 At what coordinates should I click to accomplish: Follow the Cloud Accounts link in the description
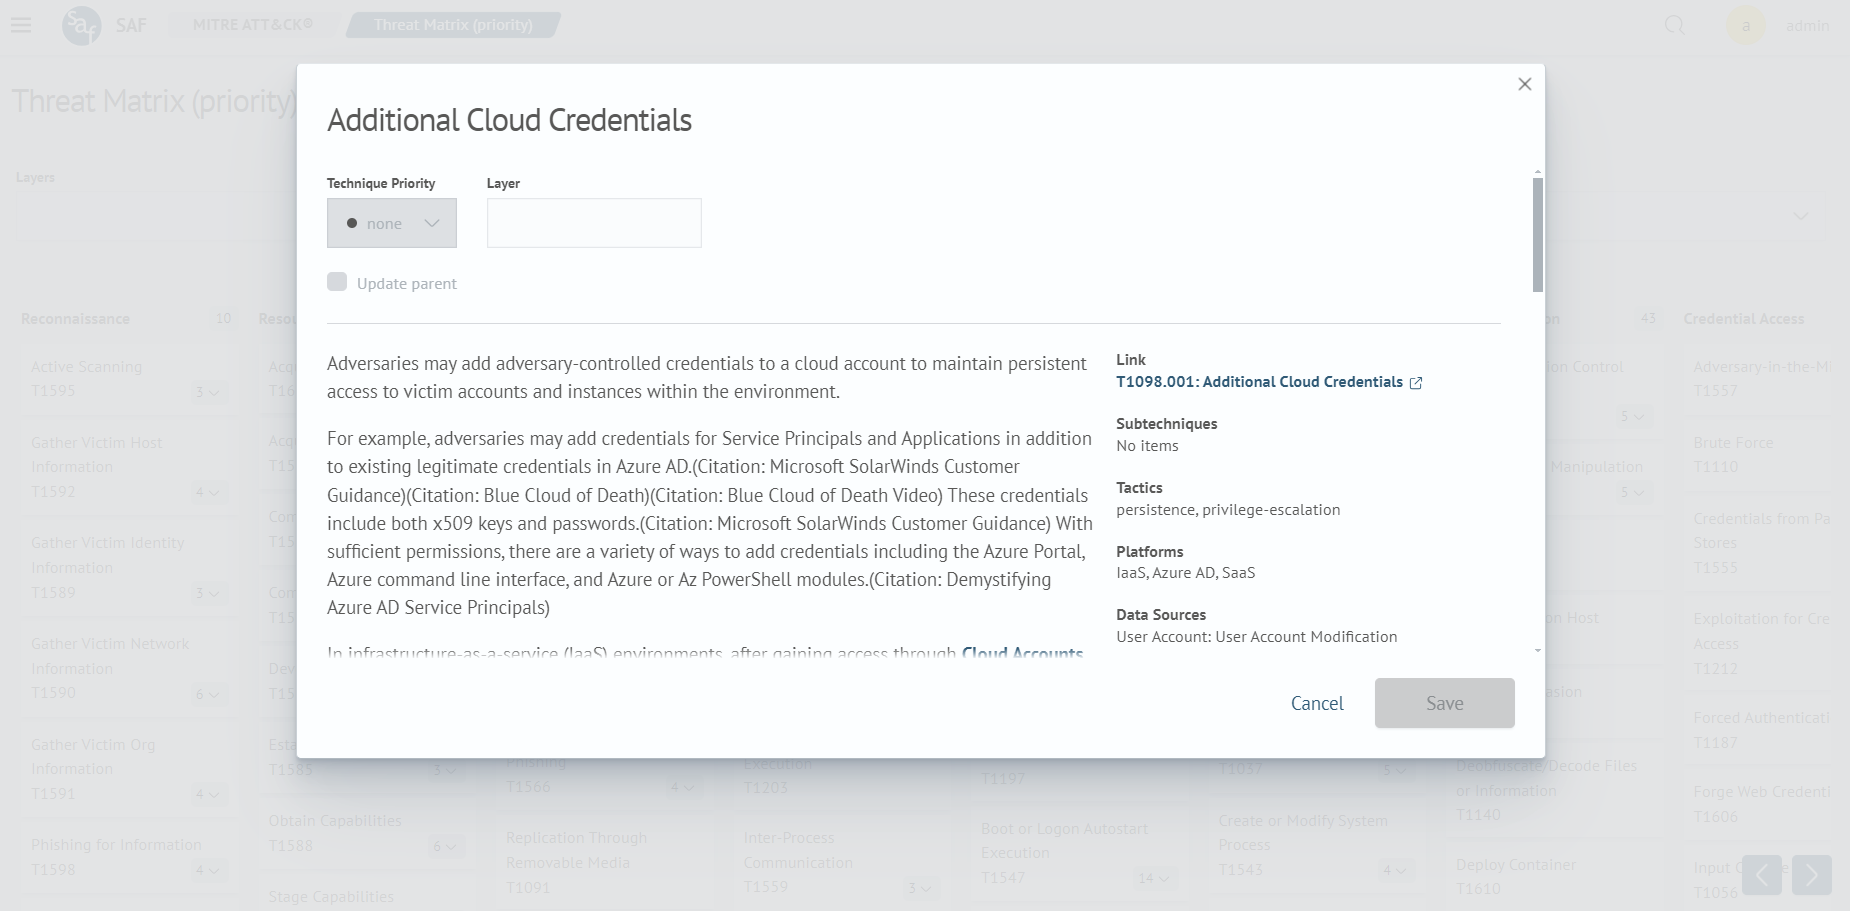[1022, 653]
